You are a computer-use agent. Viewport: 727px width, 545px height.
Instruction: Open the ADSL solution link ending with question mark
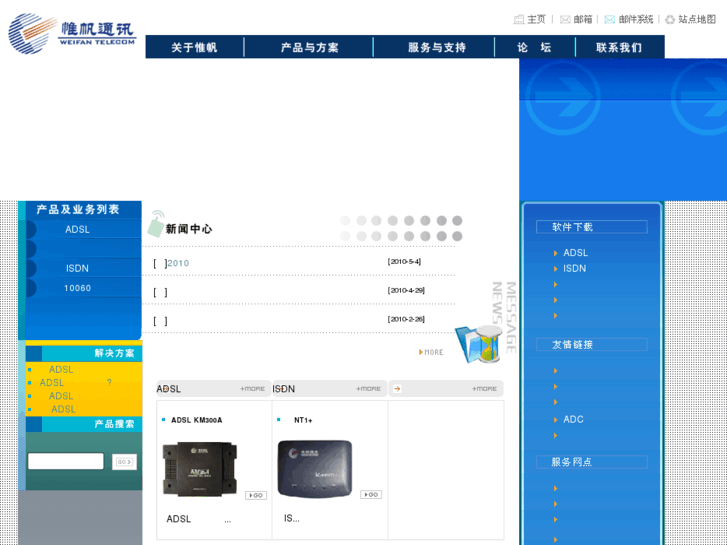click(76, 383)
